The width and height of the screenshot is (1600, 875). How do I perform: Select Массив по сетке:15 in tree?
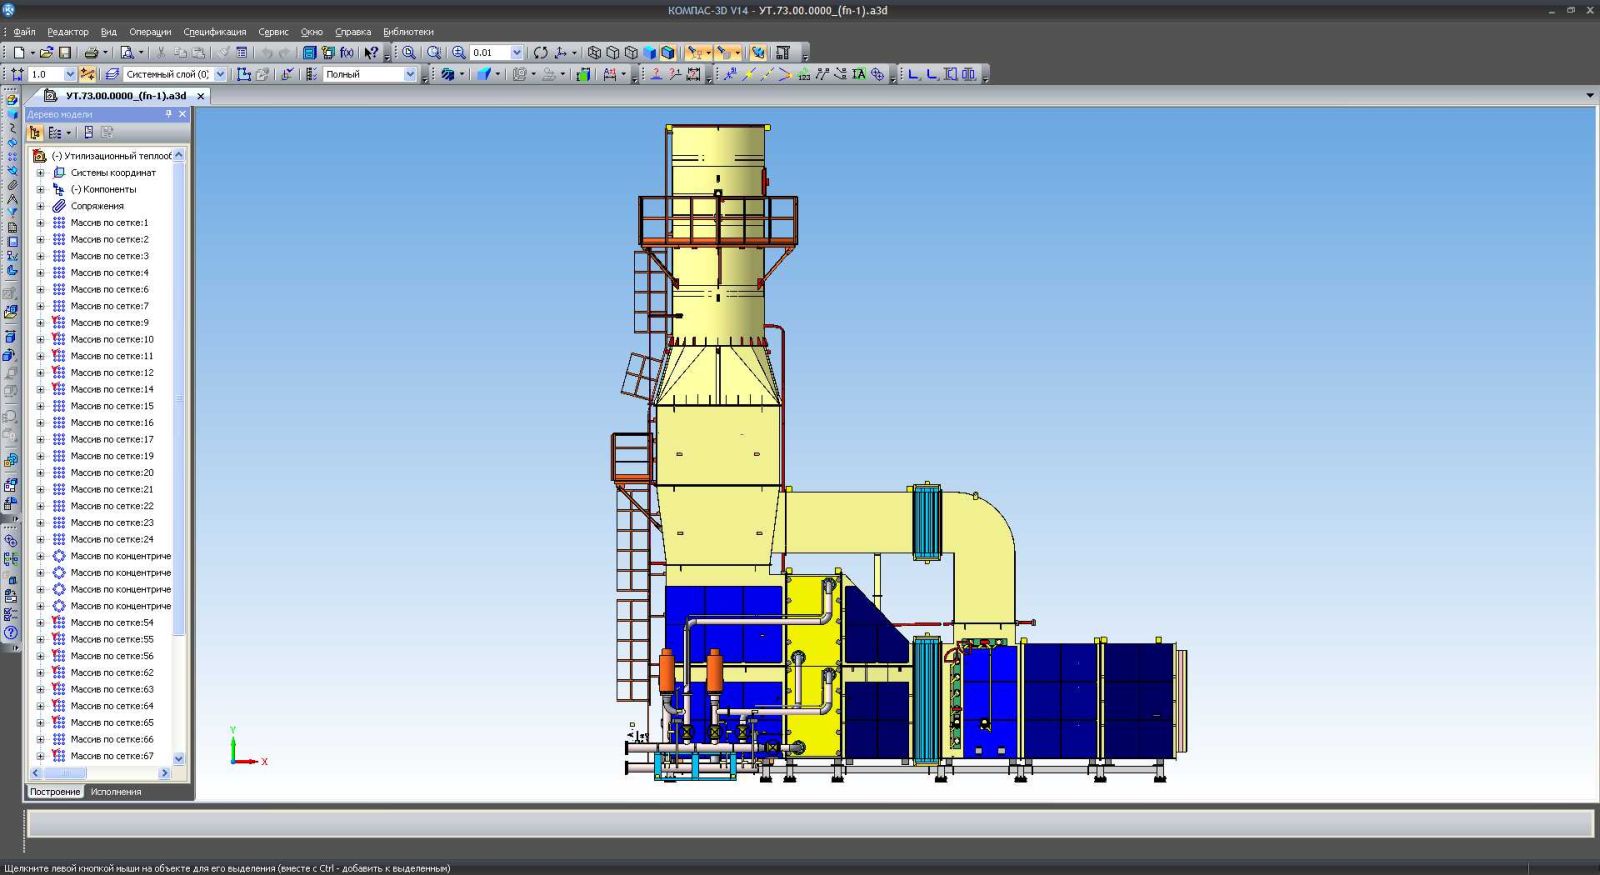pos(112,406)
